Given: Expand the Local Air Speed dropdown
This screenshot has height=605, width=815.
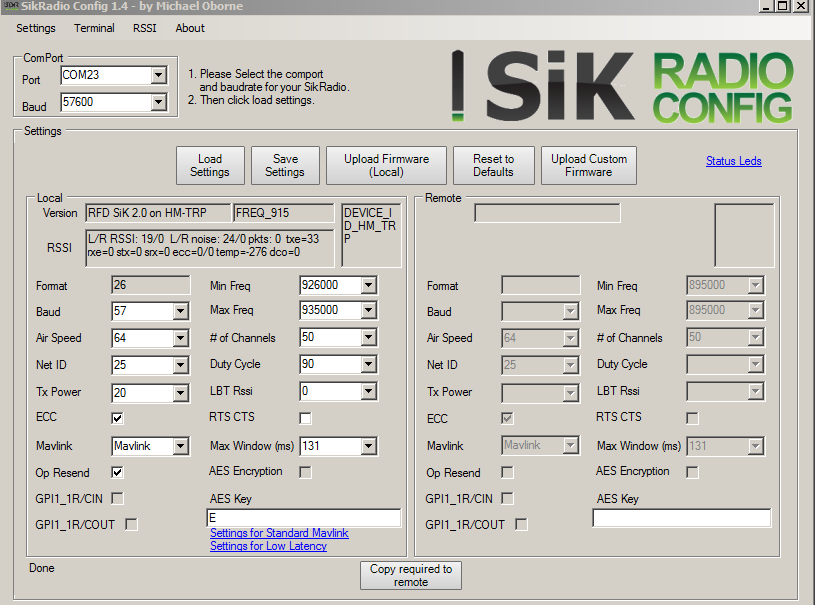Looking at the screenshot, I should (180, 338).
